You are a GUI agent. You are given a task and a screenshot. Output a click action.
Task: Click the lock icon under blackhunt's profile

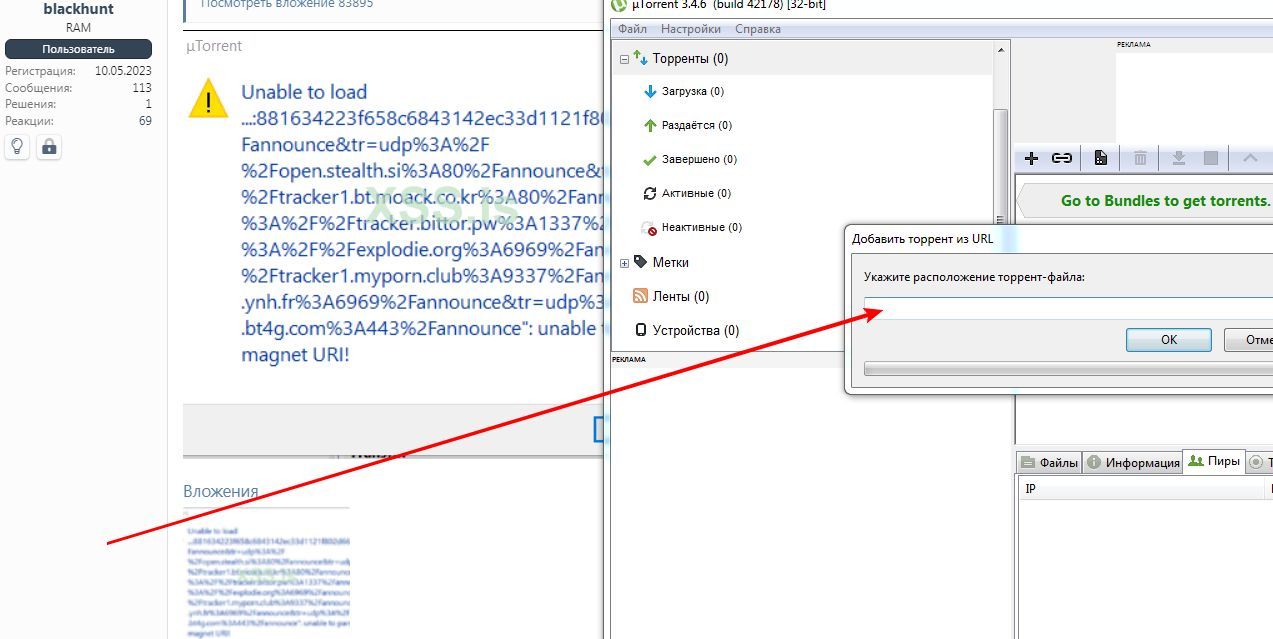tap(49, 147)
